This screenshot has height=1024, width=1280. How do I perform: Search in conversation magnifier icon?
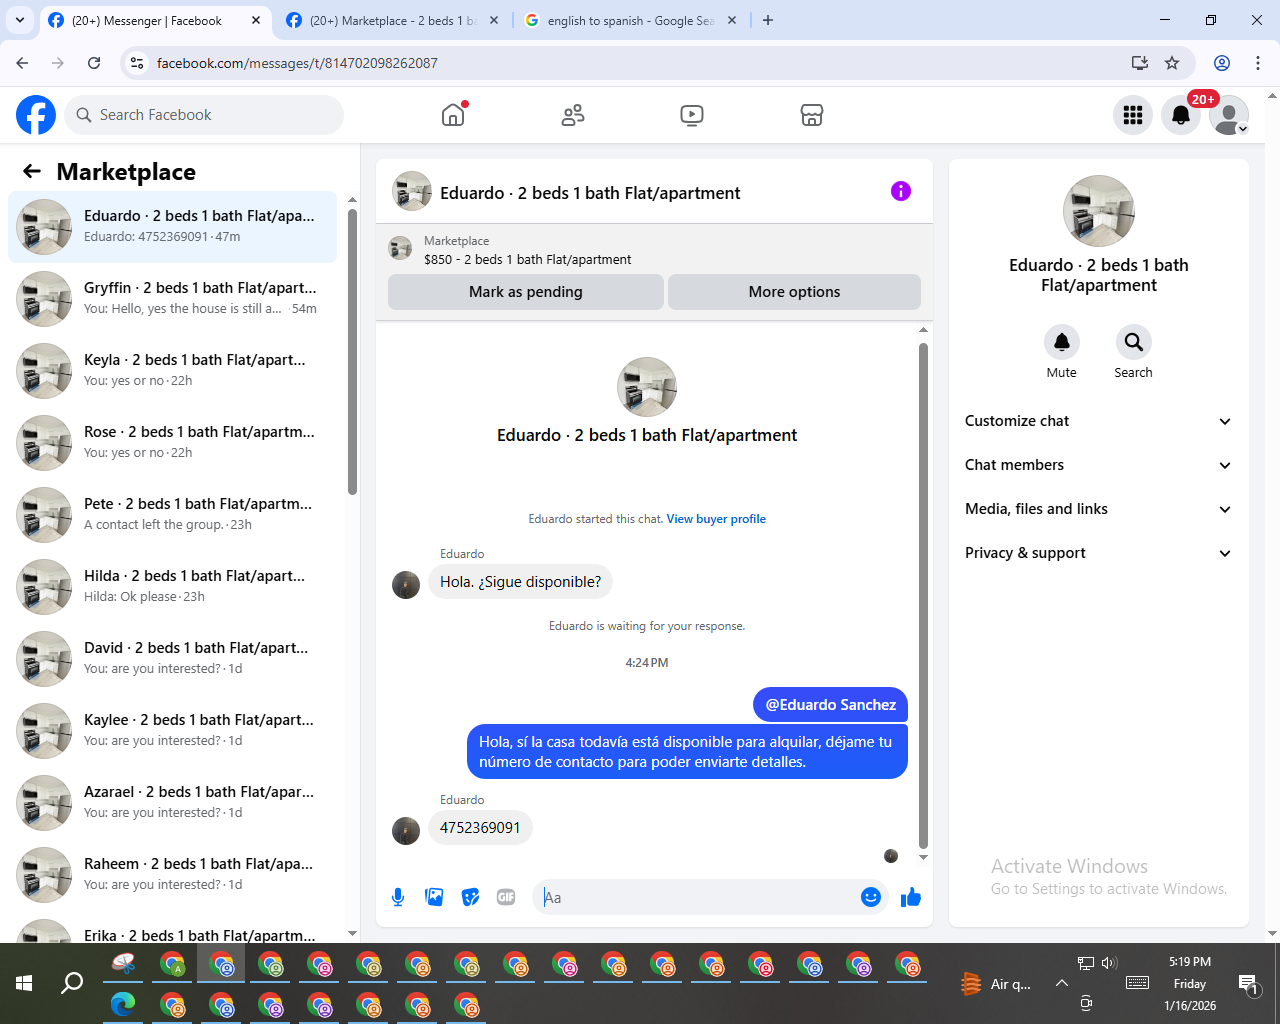pyautogui.click(x=1134, y=342)
